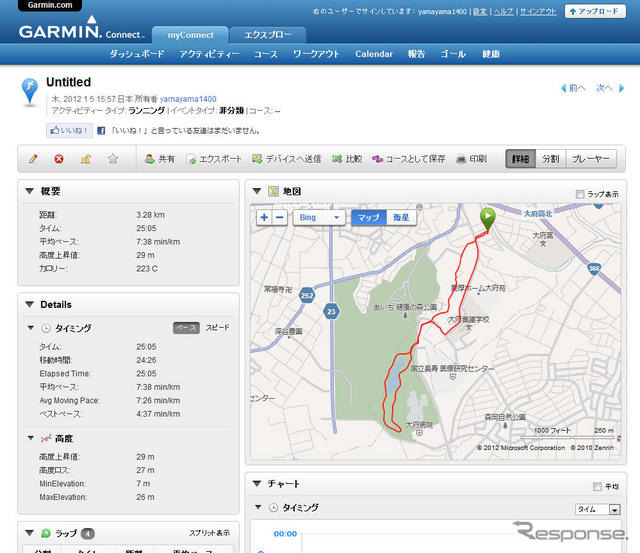Image resolution: width=640 pixels, height=553 pixels.
Task: Collapse the チャート chart panel
Action: (257, 484)
